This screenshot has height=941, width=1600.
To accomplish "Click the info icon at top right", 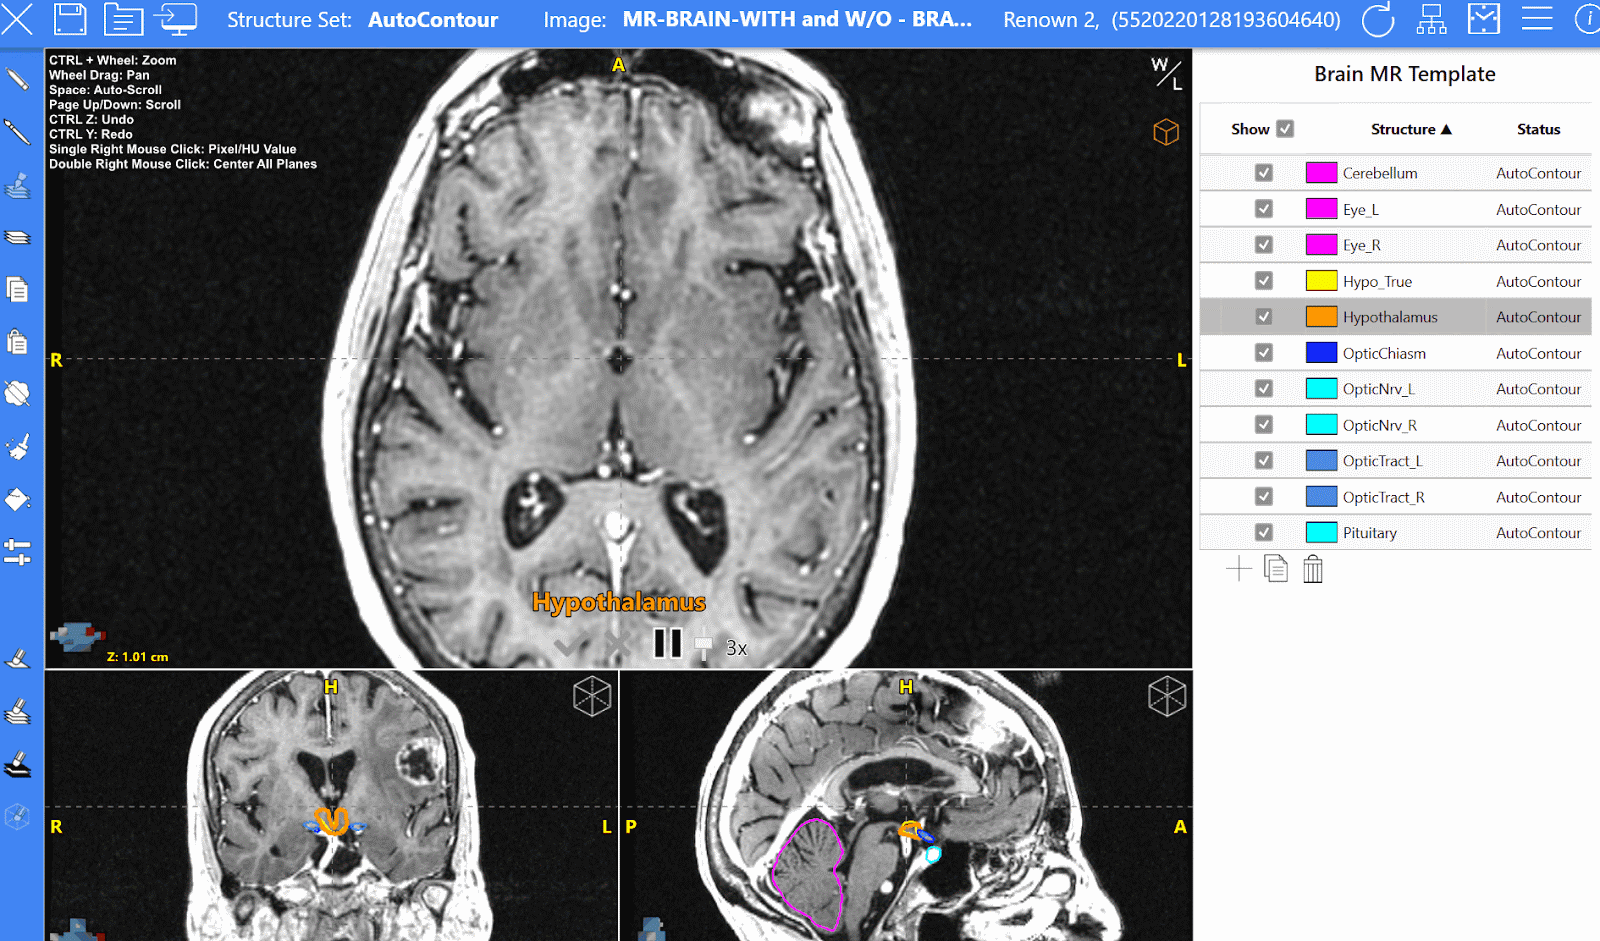I will point(1587,19).
